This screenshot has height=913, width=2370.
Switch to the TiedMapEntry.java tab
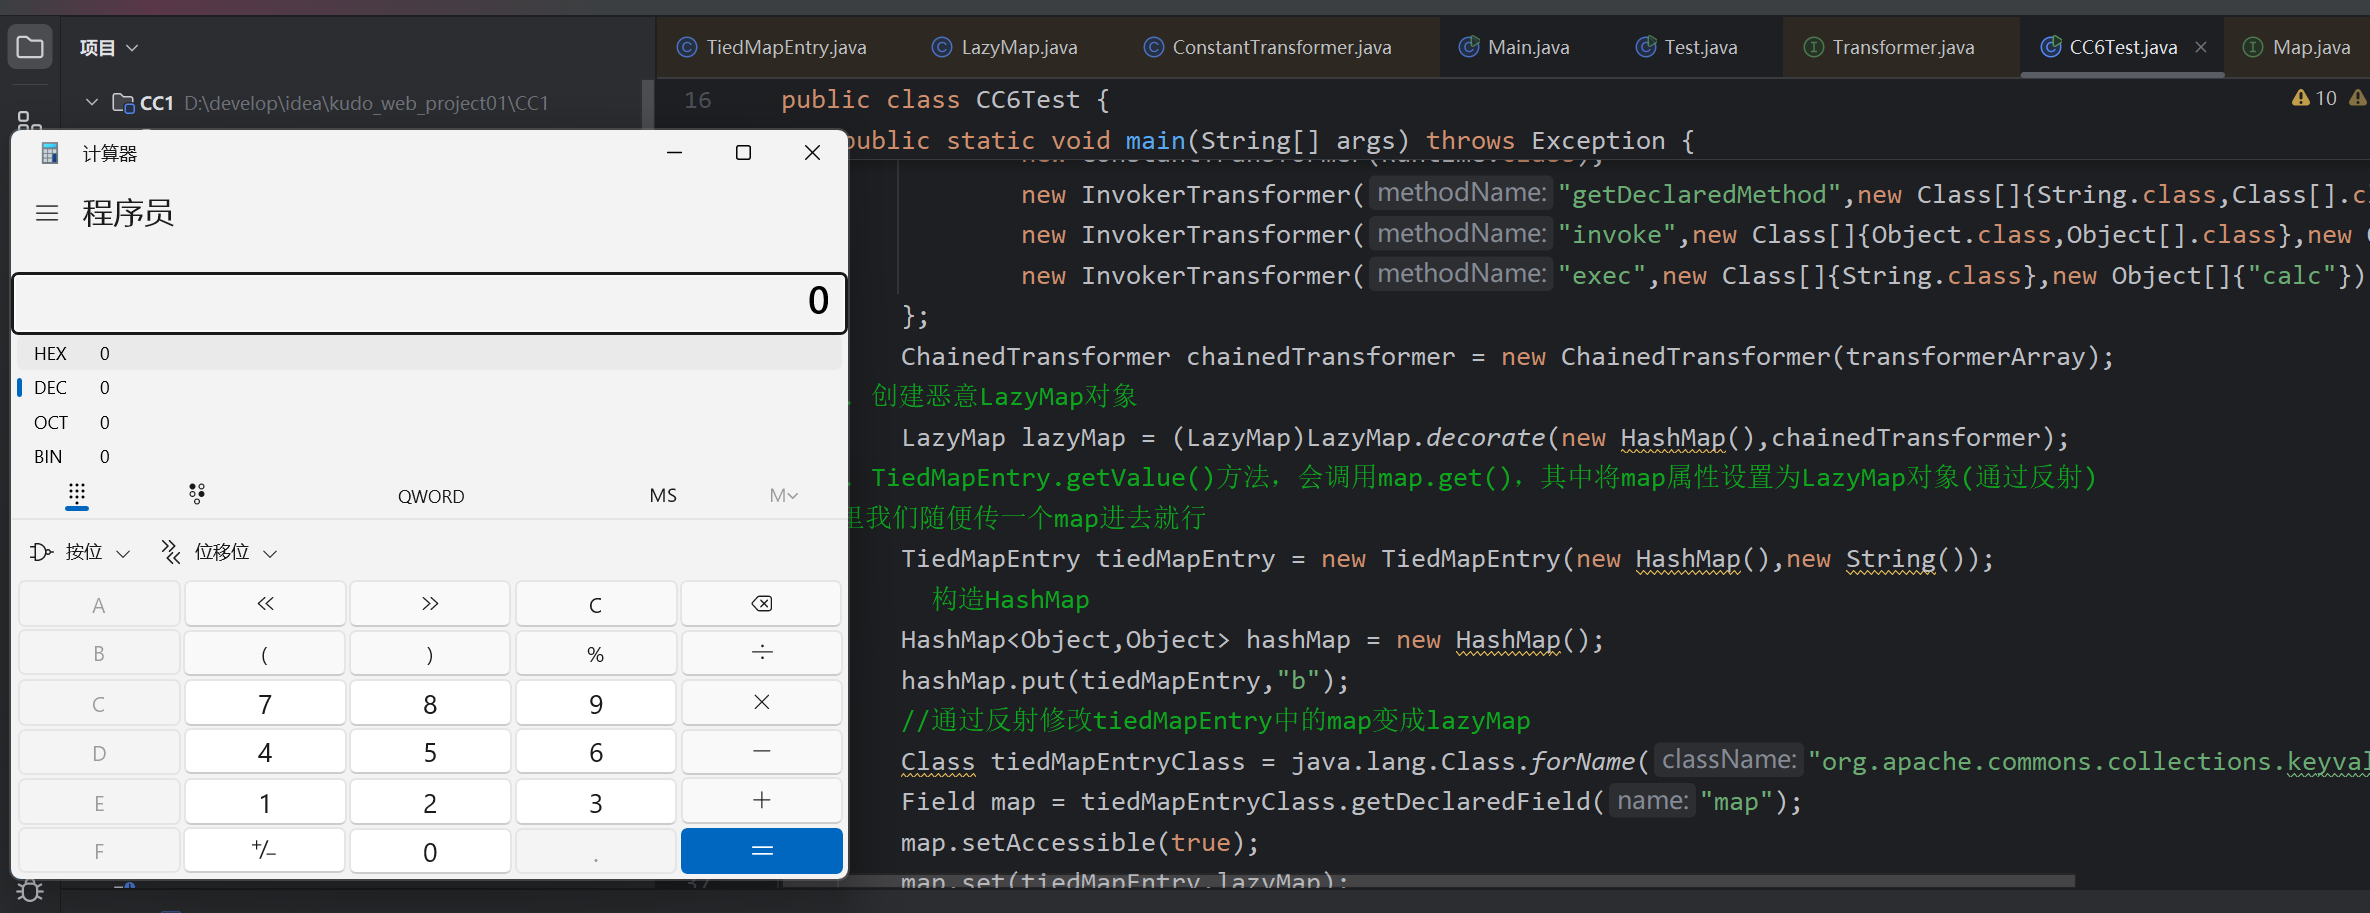click(772, 47)
